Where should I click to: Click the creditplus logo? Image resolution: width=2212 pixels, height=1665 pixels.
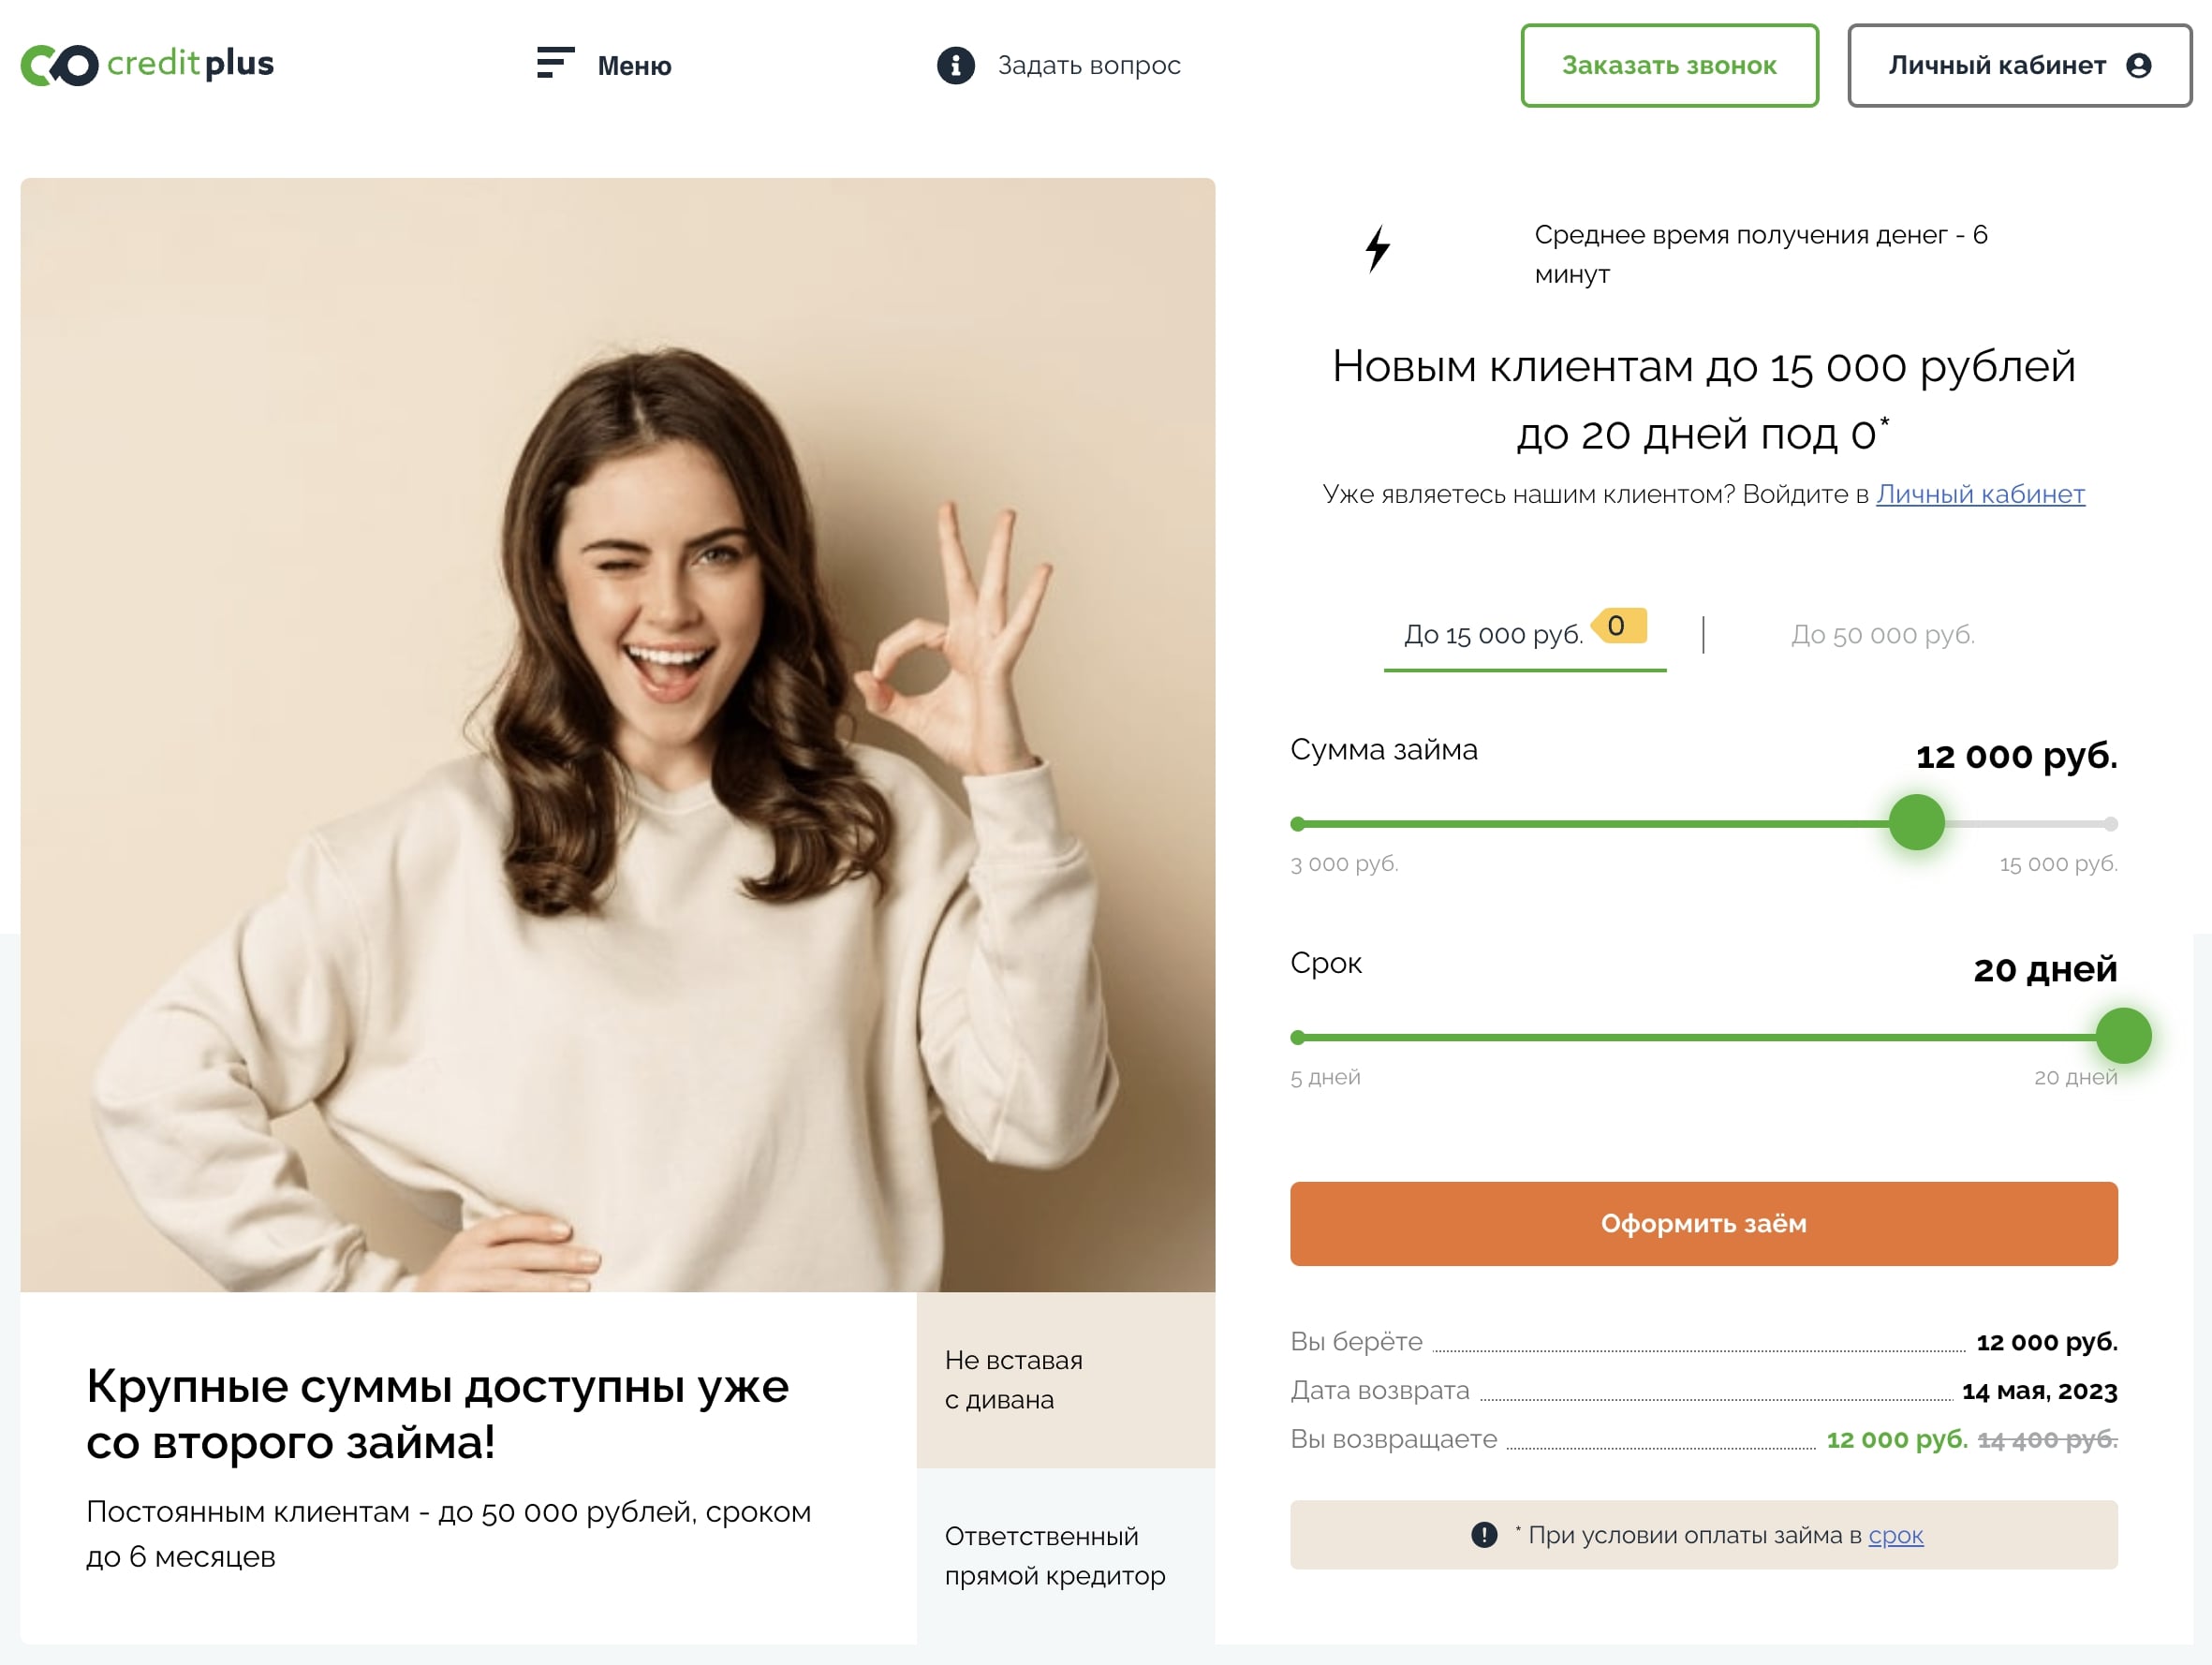point(147,65)
